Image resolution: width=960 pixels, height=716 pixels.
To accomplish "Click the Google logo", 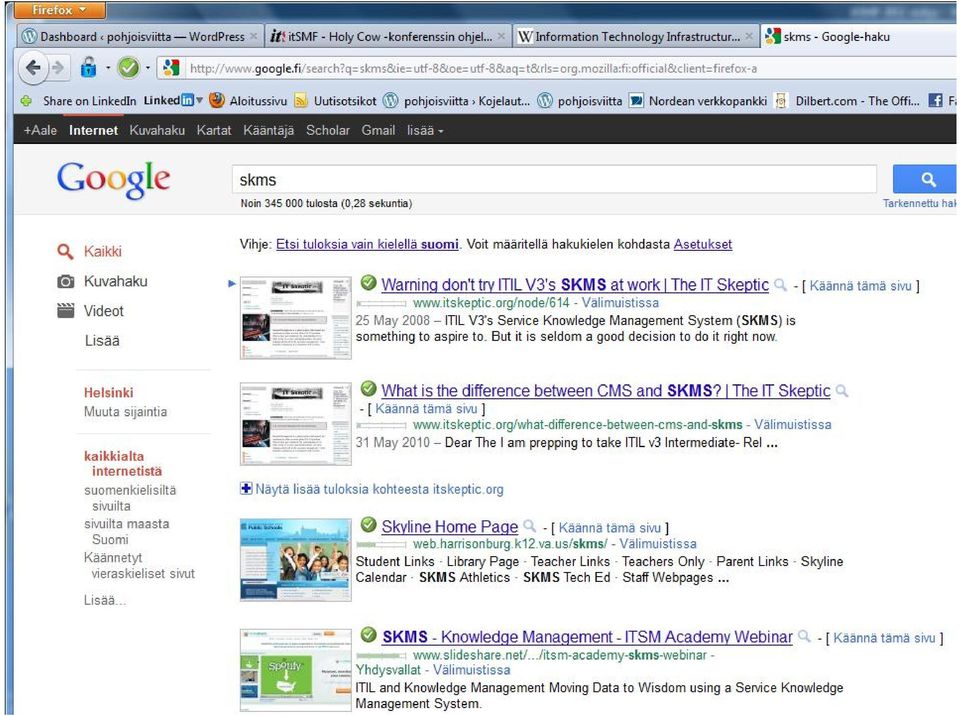I will coord(113,179).
